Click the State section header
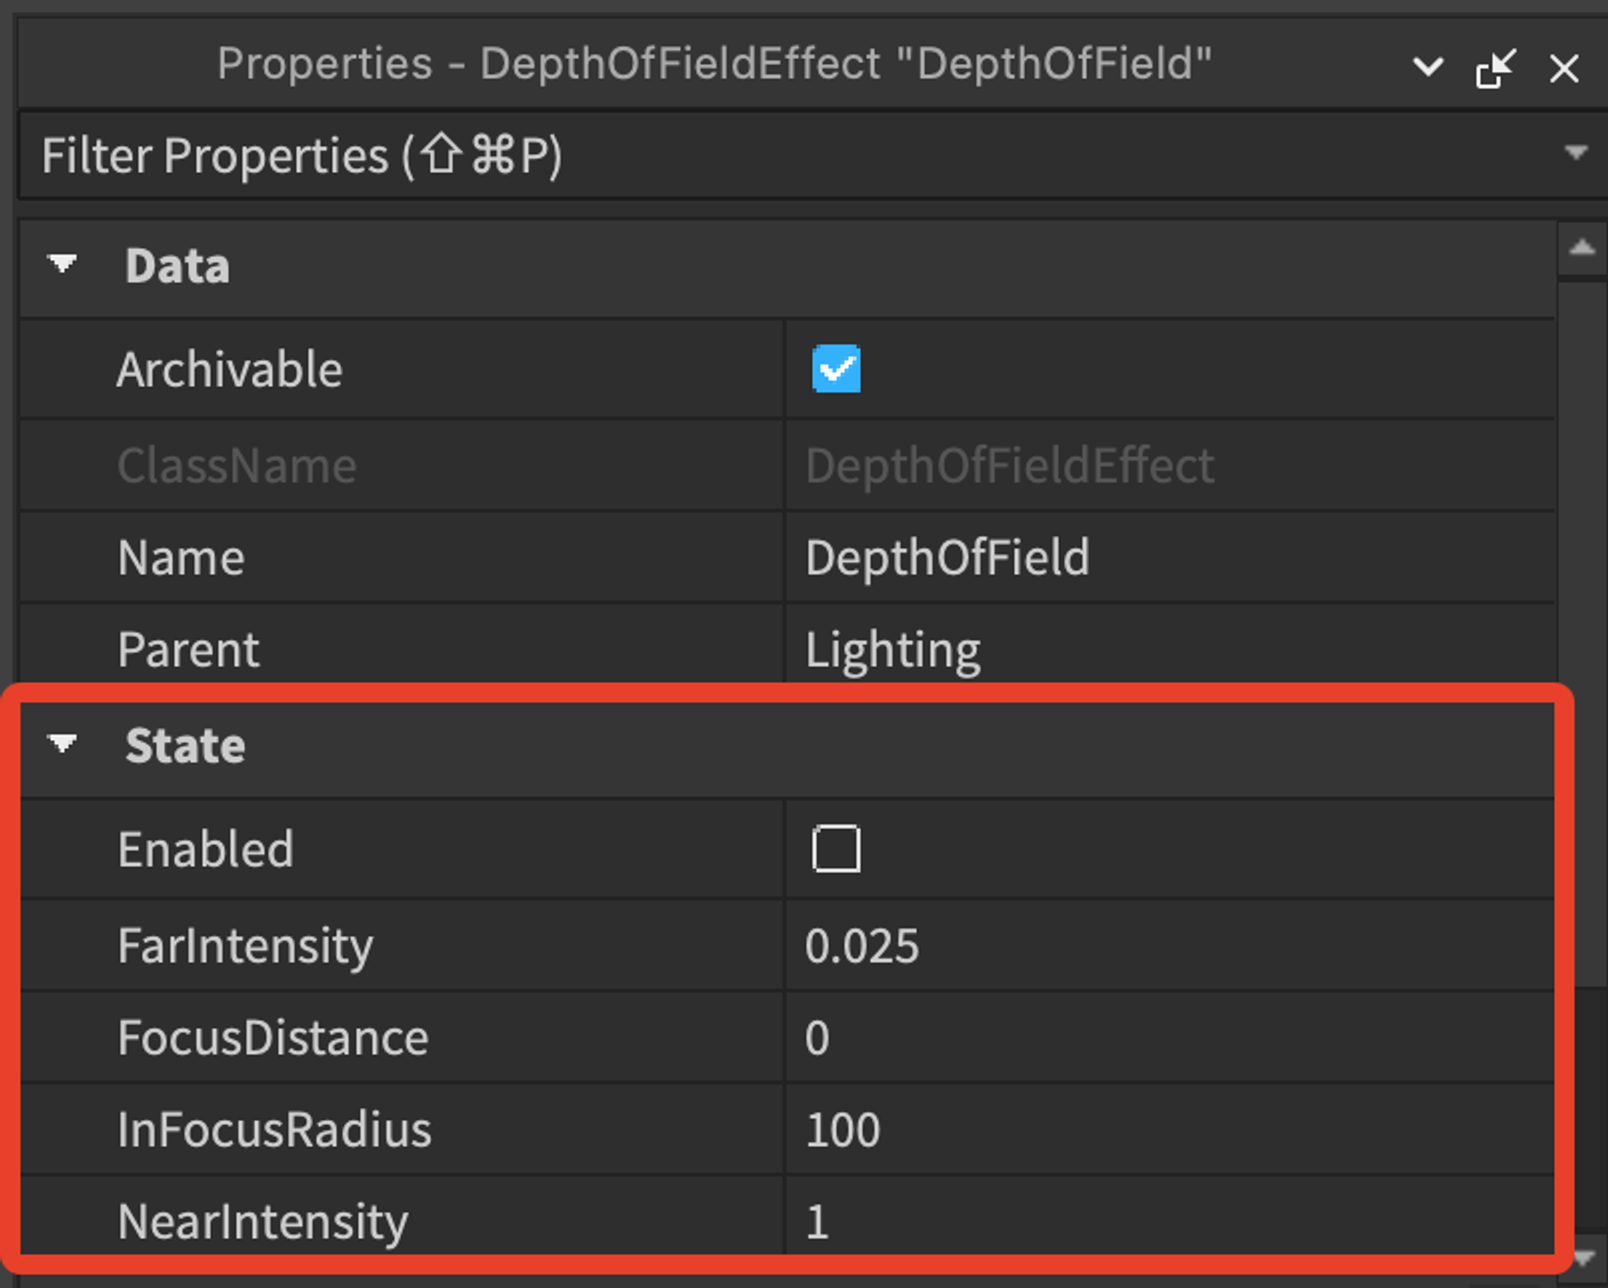Screen dimensions: 1608x1288 click(x=787, y=745)
